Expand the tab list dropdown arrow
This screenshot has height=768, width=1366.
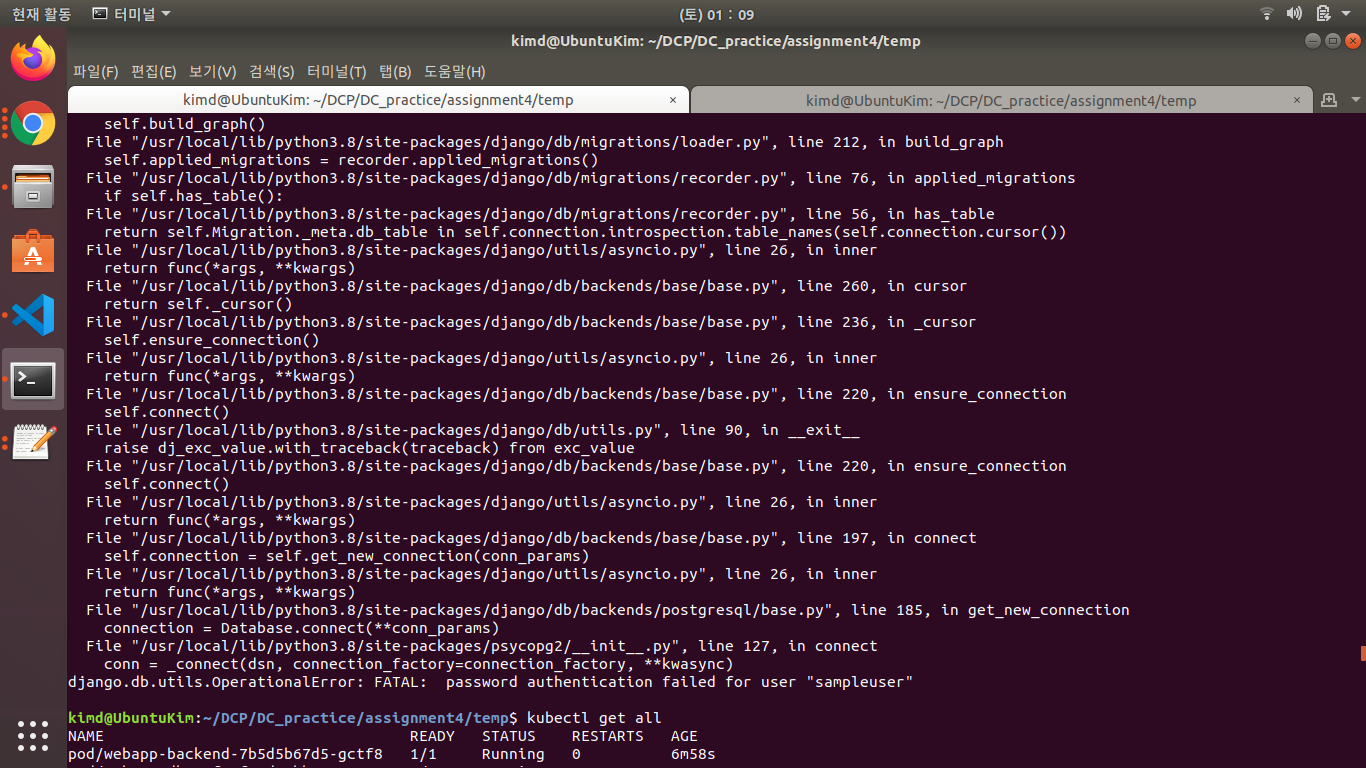1356,100
